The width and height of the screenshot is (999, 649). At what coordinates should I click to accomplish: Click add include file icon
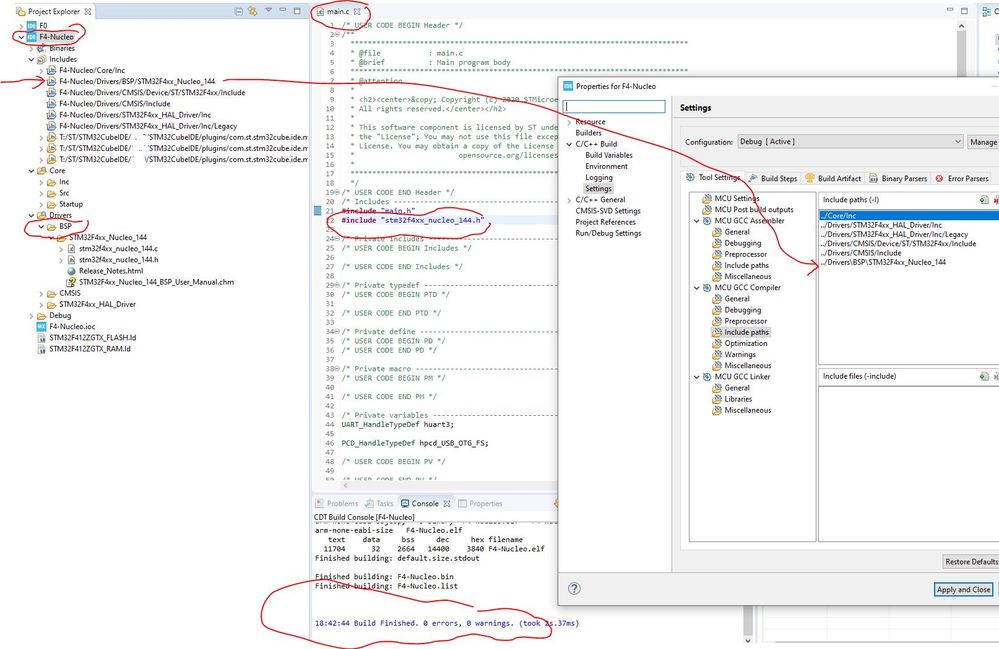click(x=984, y=376)
